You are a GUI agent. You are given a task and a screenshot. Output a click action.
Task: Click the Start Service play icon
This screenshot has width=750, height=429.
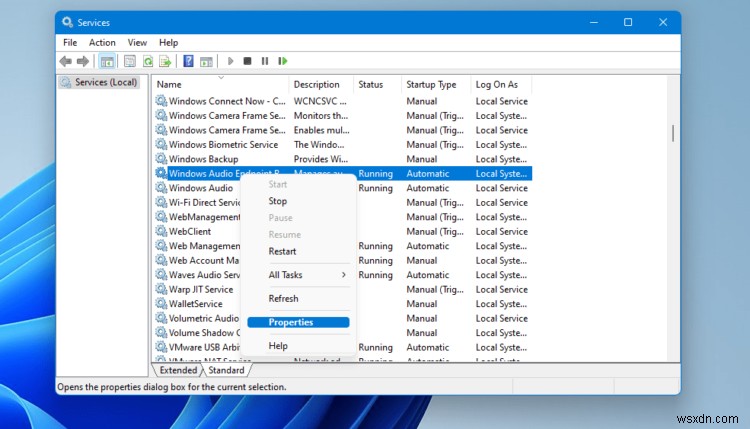click(230, 61)
